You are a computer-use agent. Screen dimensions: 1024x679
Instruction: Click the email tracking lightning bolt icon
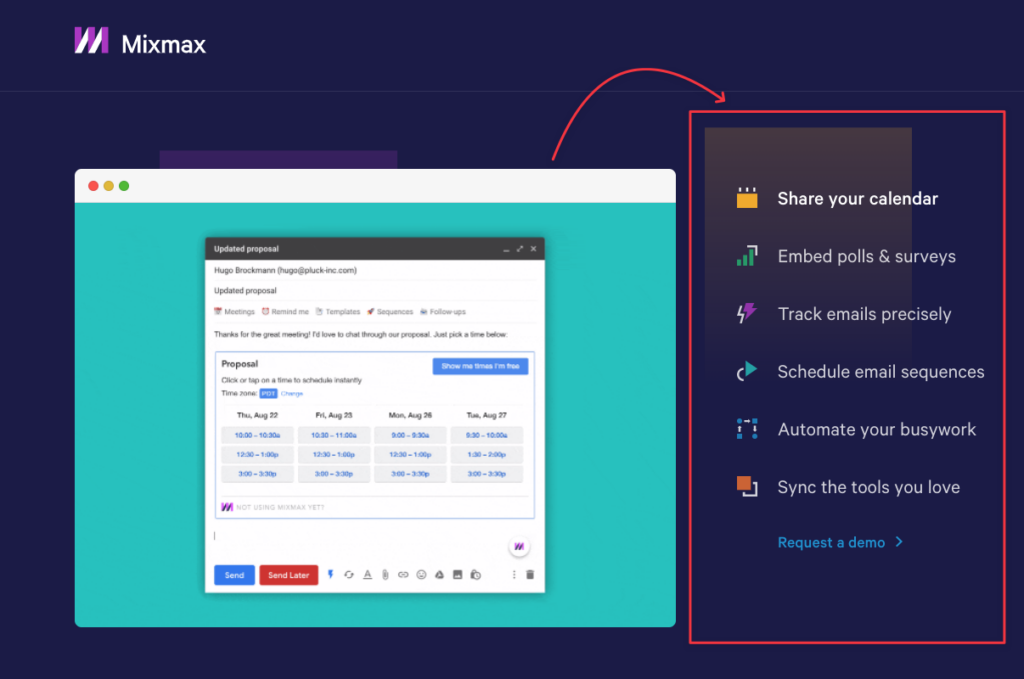(330, 575)
